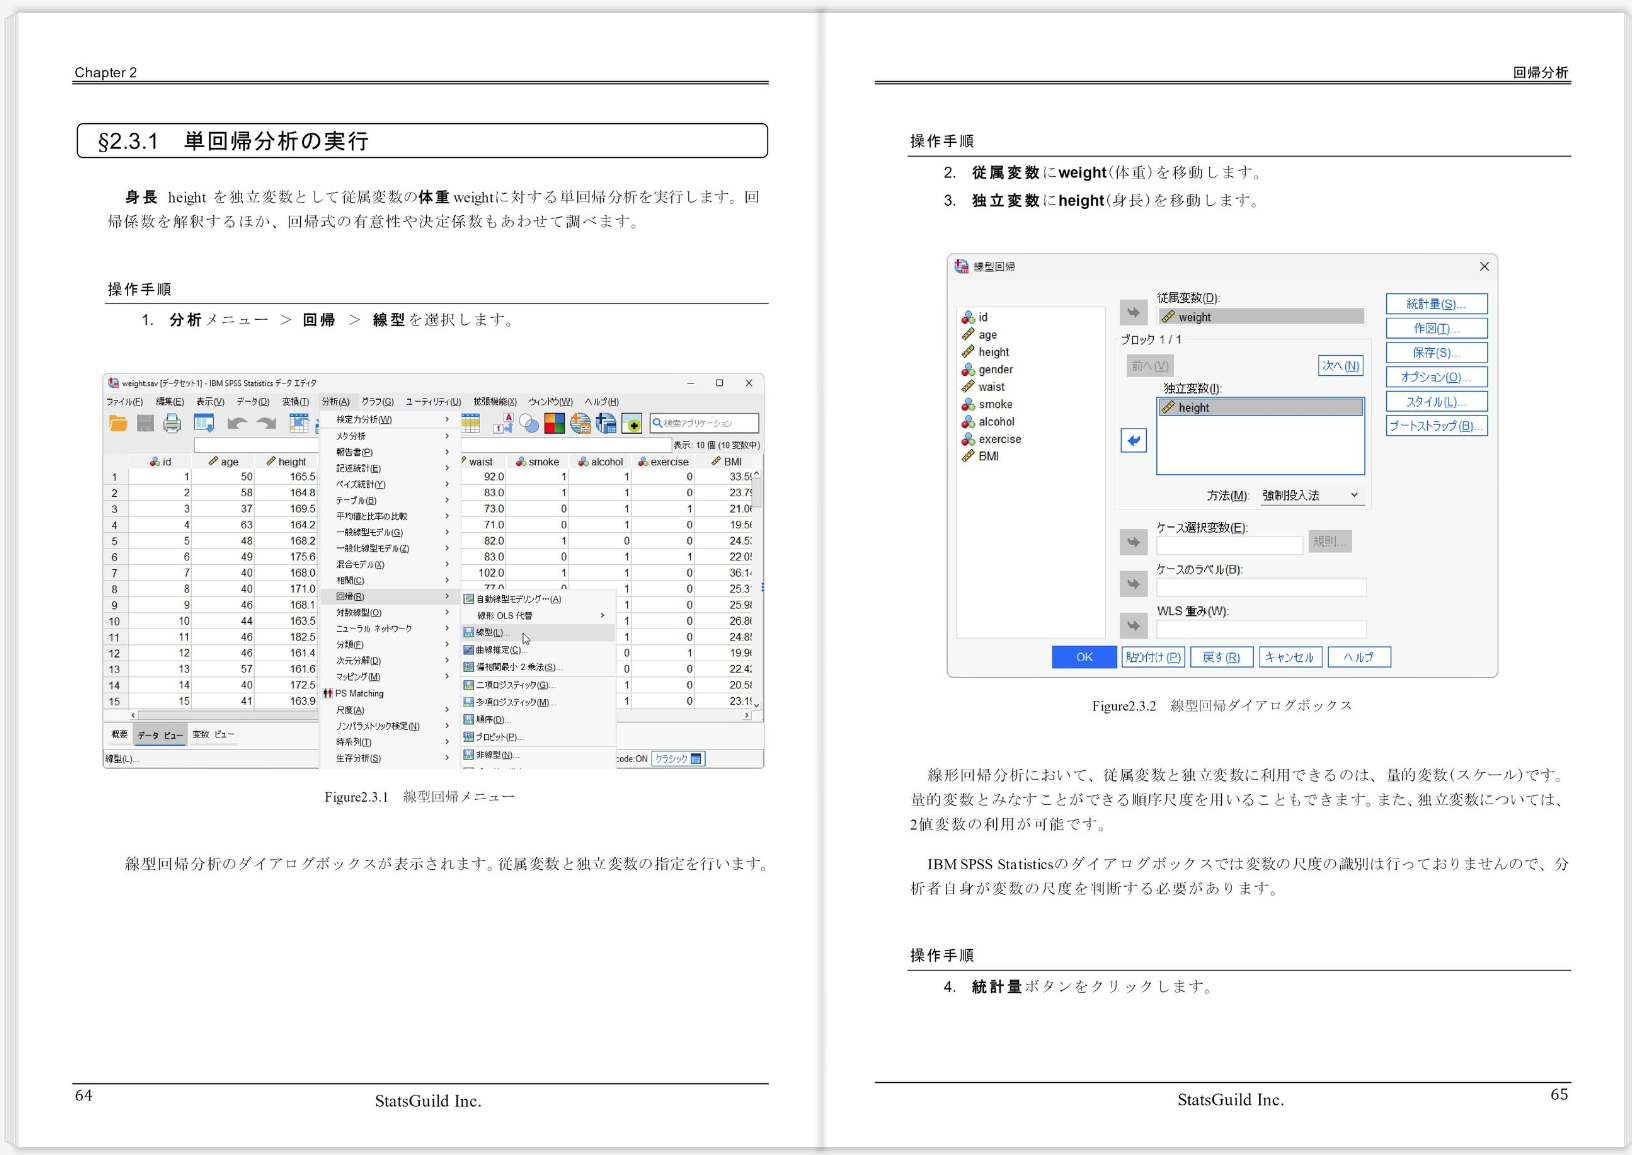Open the グラフ(G) menu

coord(377,402)
